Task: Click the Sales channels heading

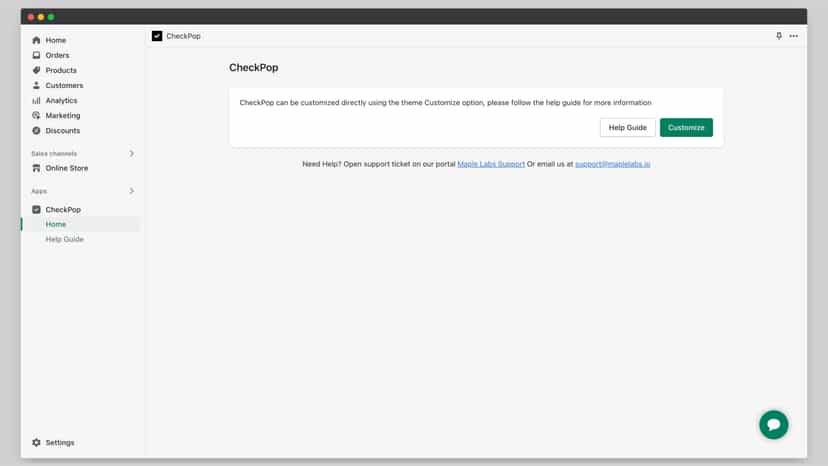Action: 54,153
